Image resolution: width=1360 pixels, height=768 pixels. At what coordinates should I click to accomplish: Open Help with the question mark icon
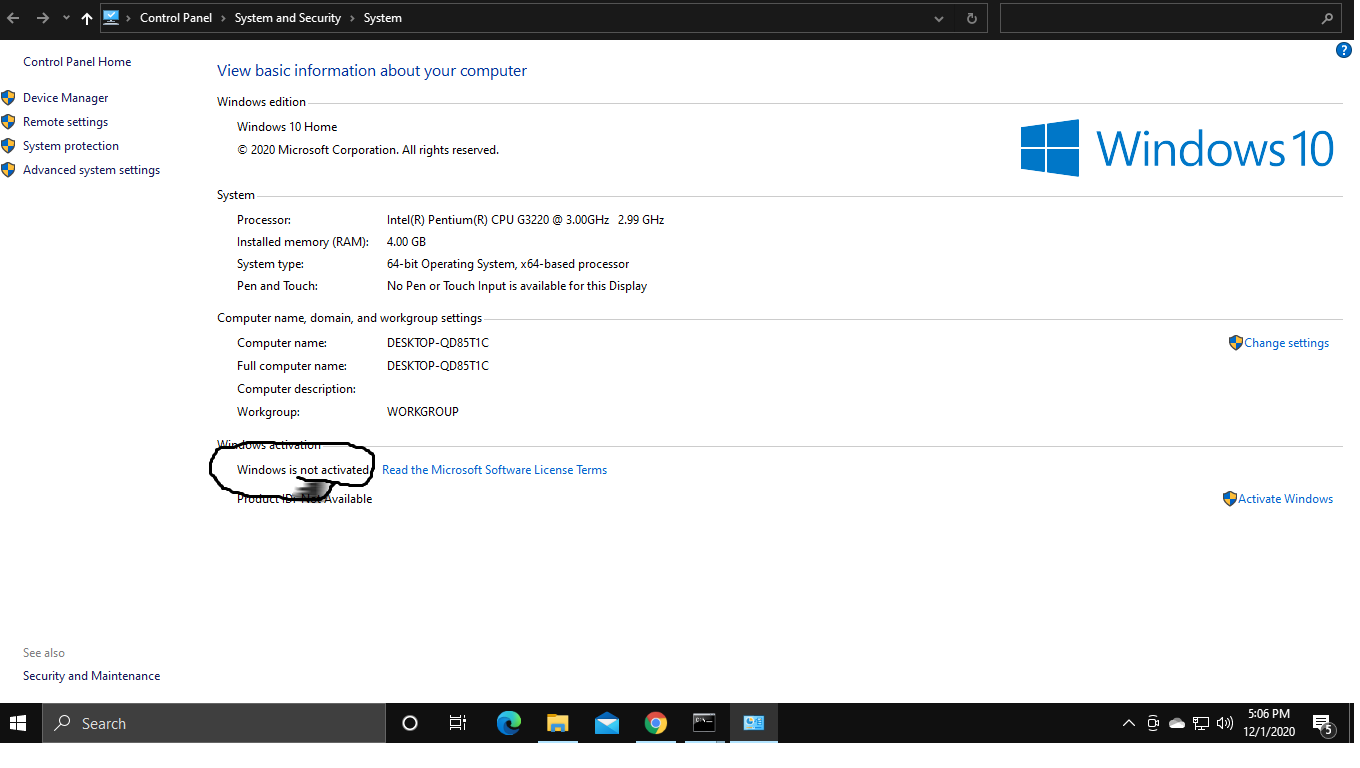pos(1344,50)
